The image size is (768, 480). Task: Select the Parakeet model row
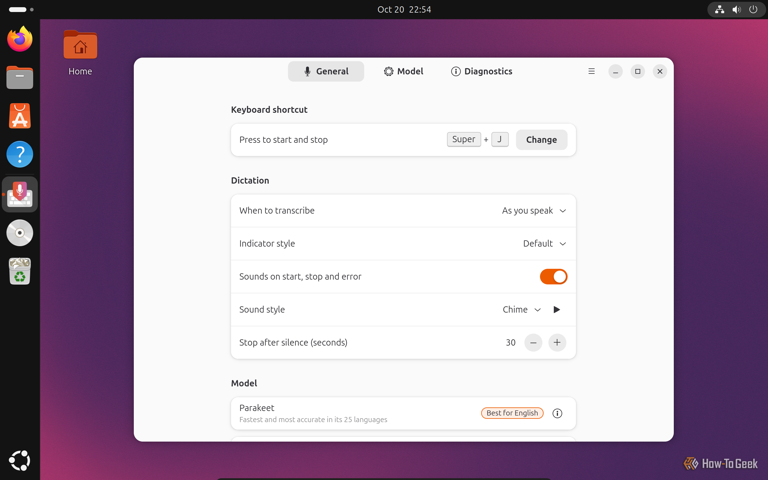[x=403, y=413]
